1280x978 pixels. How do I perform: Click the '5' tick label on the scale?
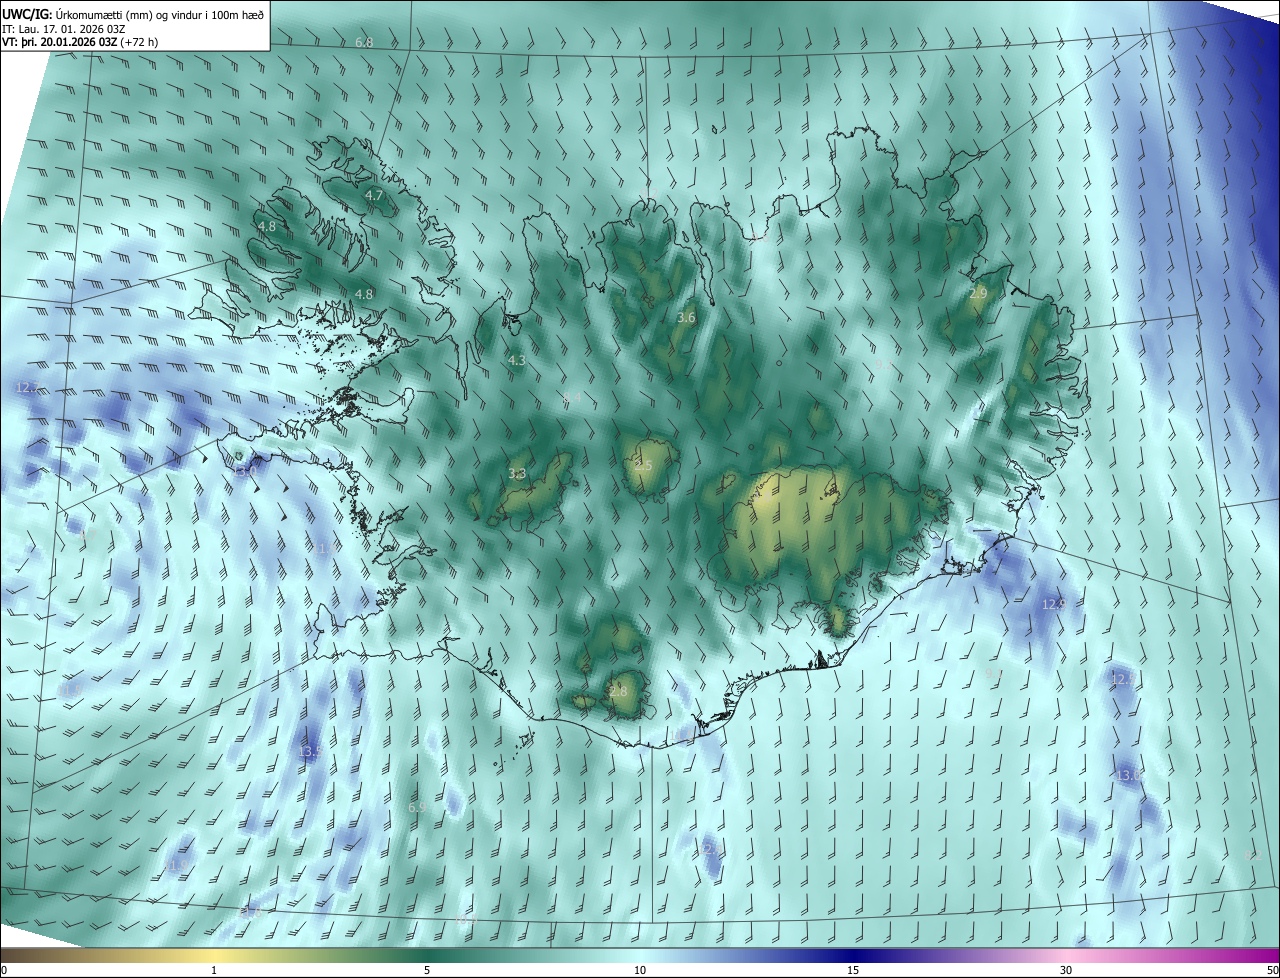(x=427, y=971)
